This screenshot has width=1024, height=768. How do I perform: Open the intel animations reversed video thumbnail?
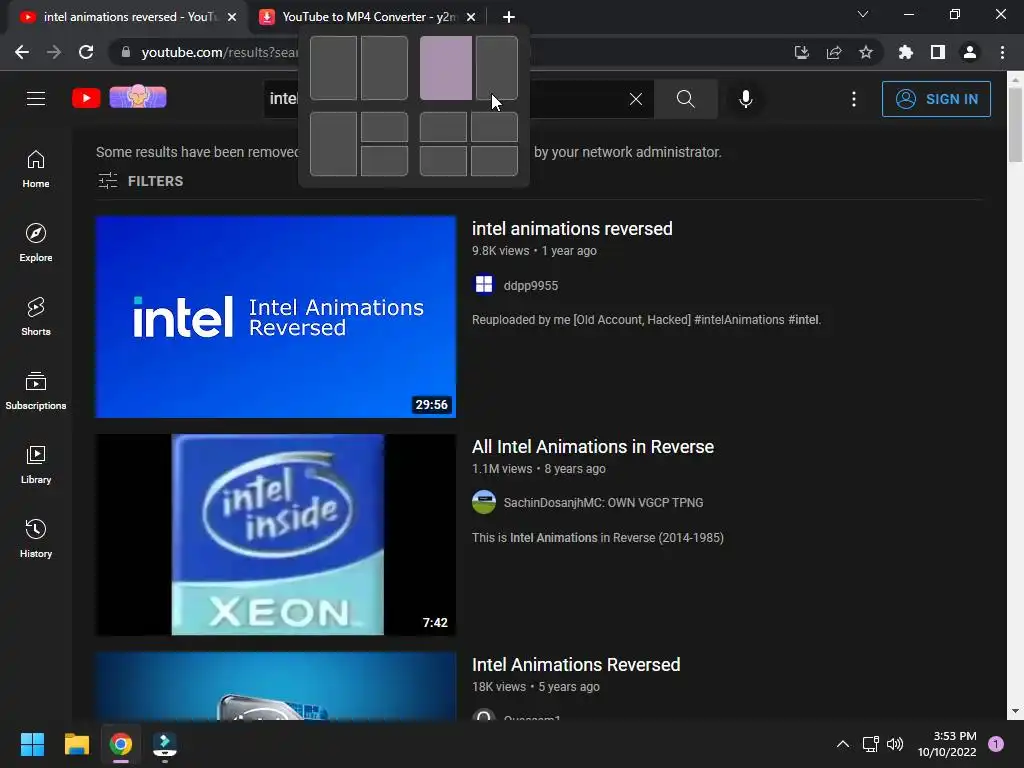tap(276, 317)
